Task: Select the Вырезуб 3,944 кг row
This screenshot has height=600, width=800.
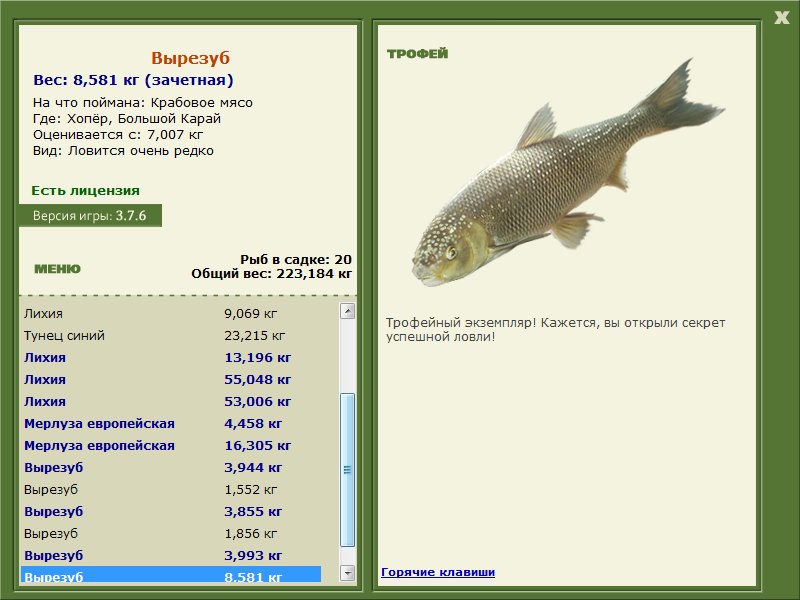Action: (x=171, y=467)
